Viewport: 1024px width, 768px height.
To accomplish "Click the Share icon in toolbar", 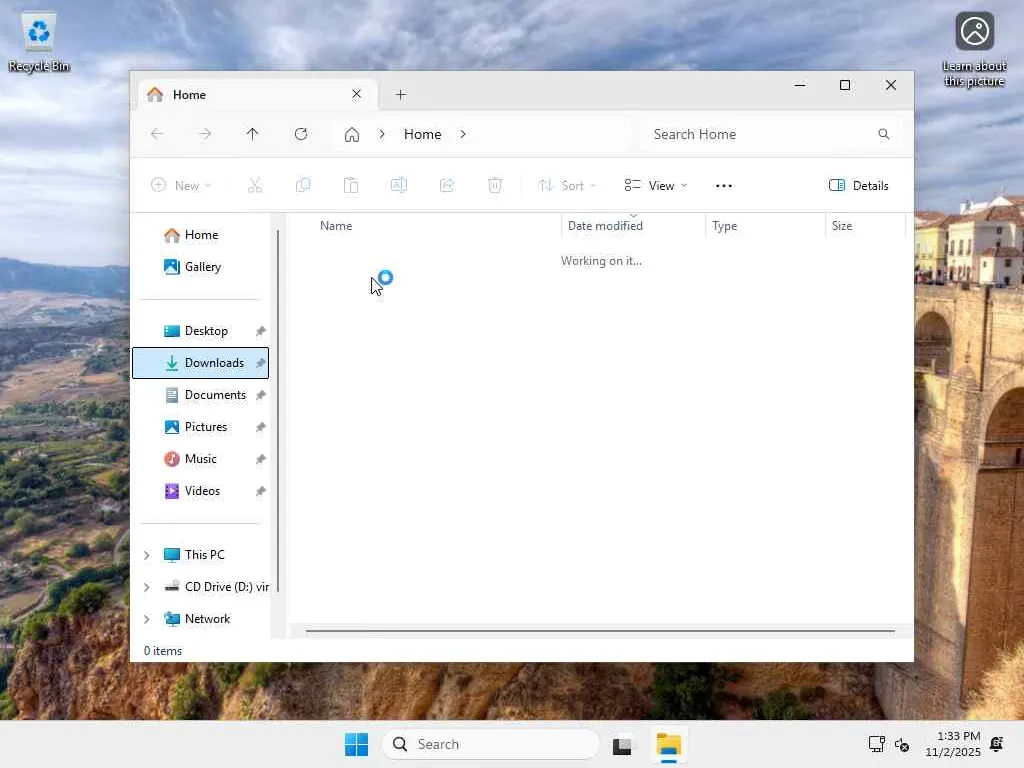I will [x=447, y=185].
